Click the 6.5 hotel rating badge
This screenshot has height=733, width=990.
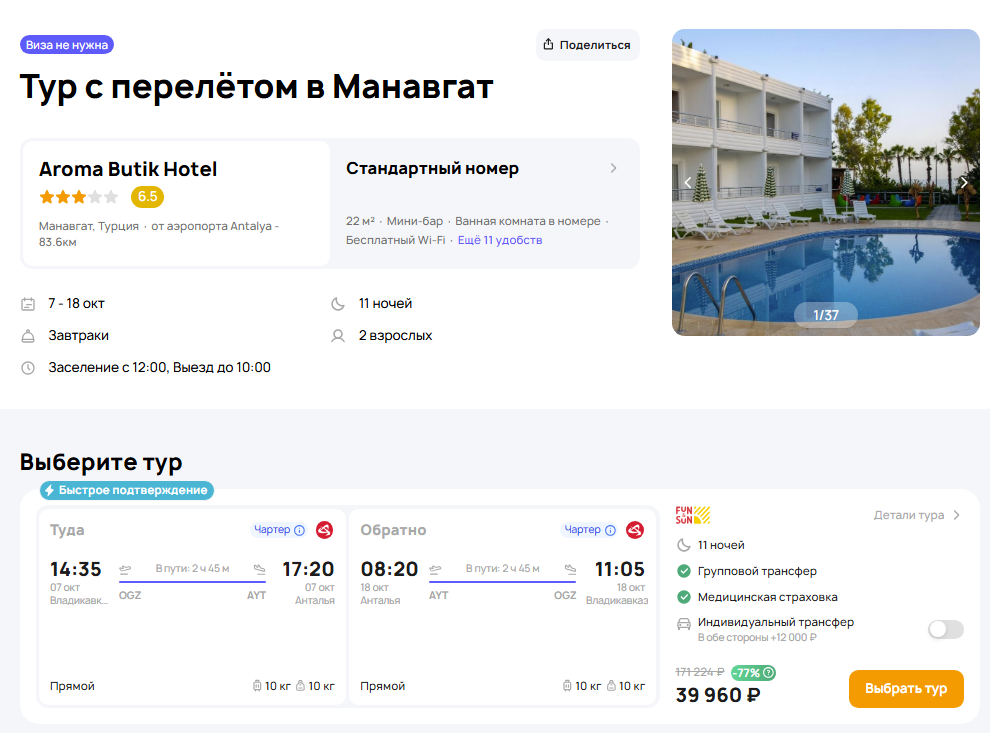click(x=147, y=196)
